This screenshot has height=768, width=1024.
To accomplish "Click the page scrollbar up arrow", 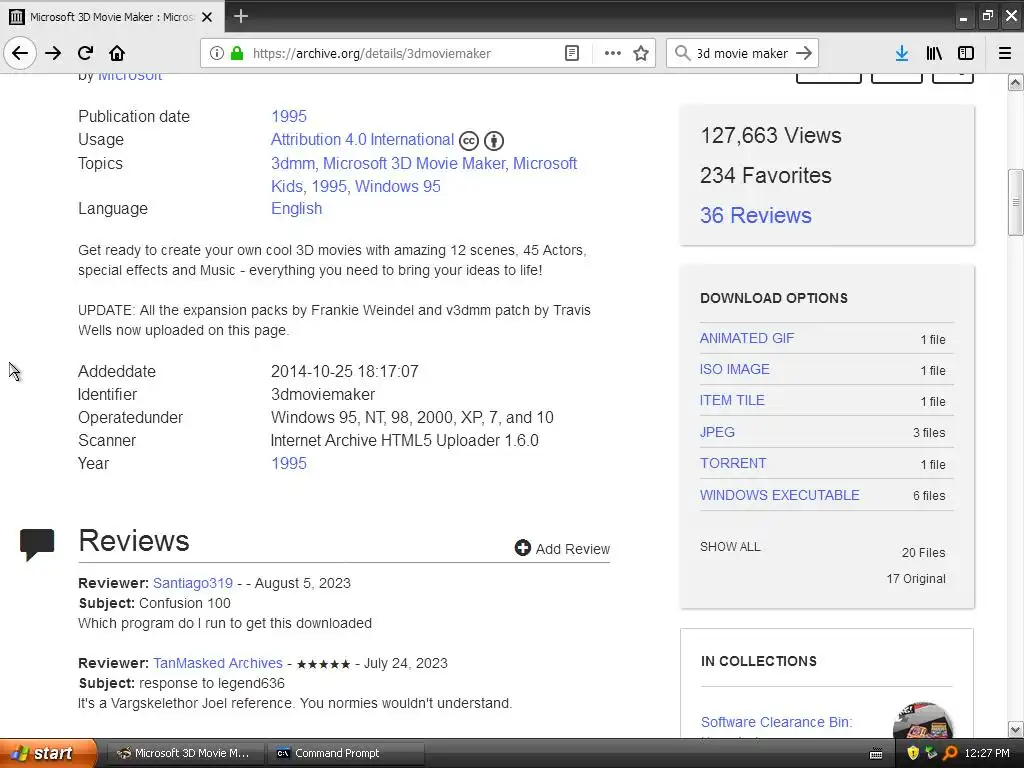I will tap(1015, 83).
